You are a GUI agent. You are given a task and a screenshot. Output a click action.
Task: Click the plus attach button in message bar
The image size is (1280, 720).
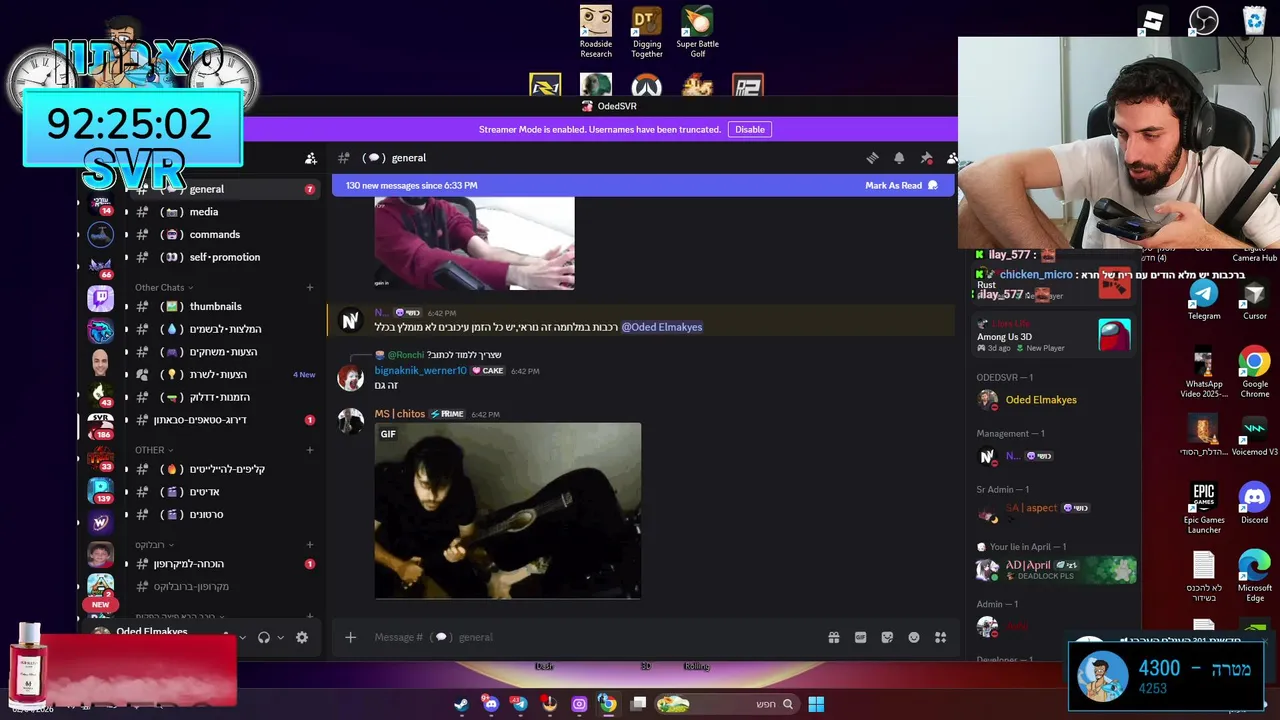350,637
